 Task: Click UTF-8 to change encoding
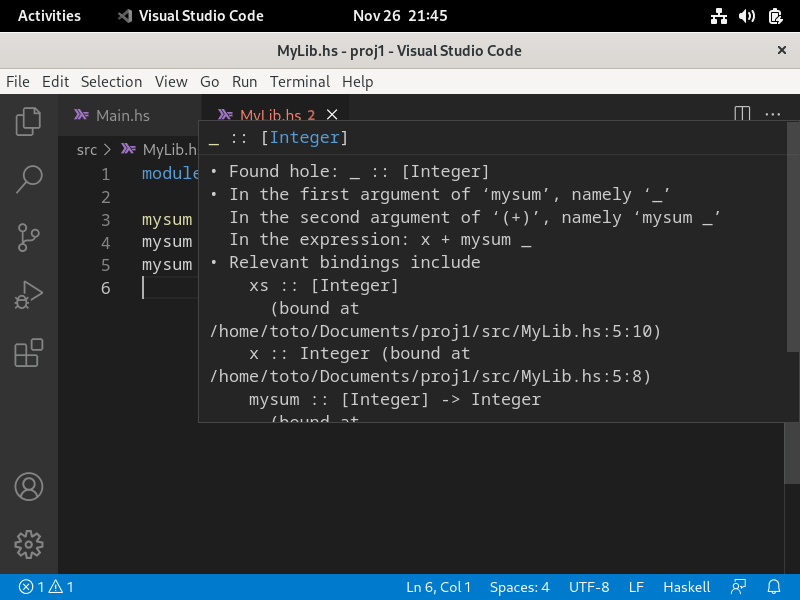pos(589,587)
